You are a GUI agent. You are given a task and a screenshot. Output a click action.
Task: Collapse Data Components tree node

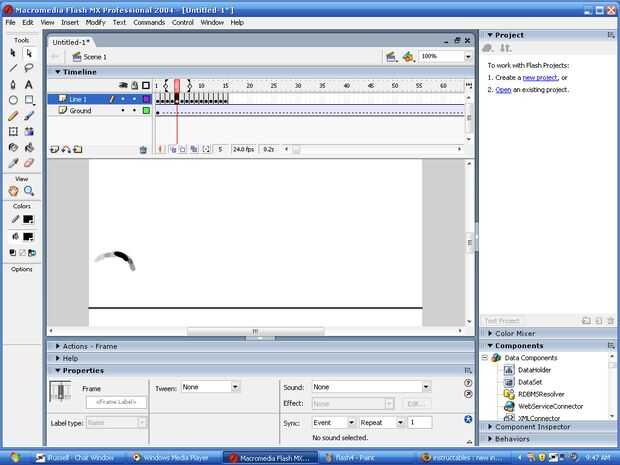click(485, 358)
